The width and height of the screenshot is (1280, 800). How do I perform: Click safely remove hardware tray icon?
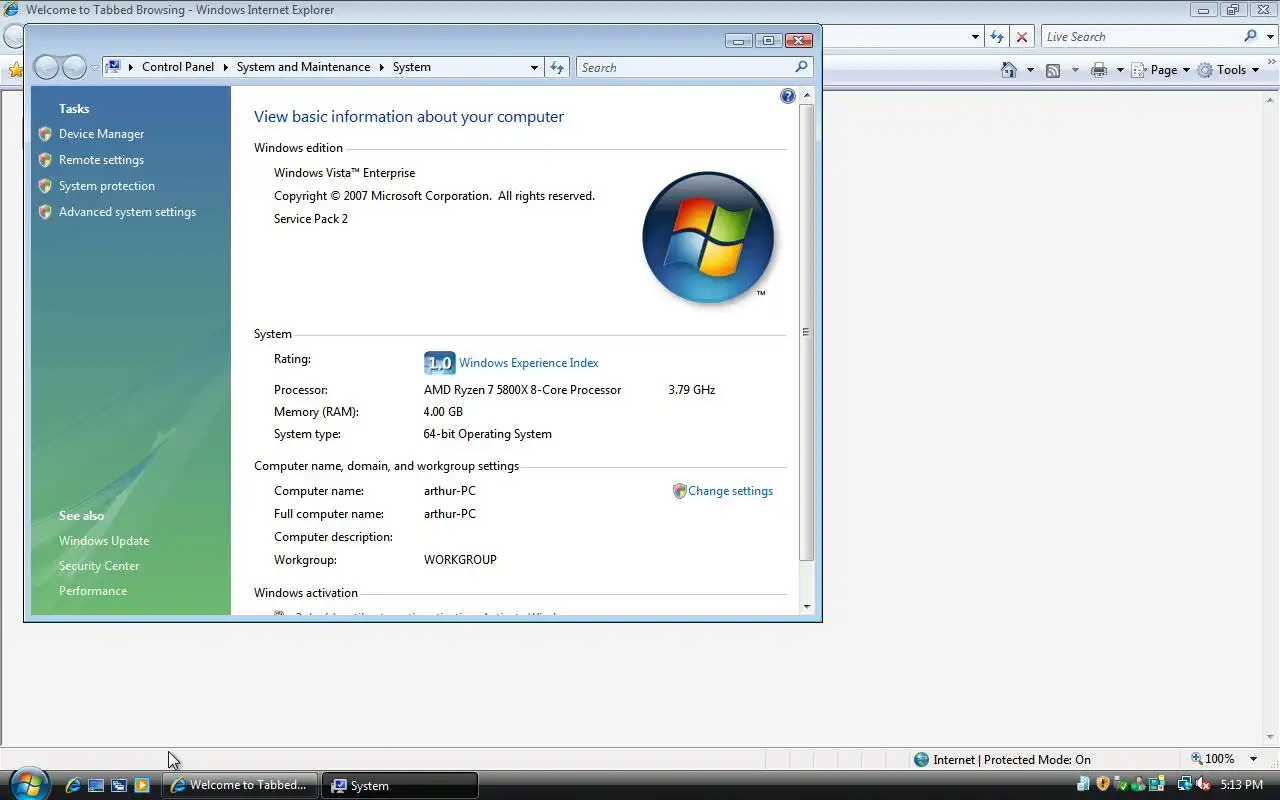[1120, 784]
